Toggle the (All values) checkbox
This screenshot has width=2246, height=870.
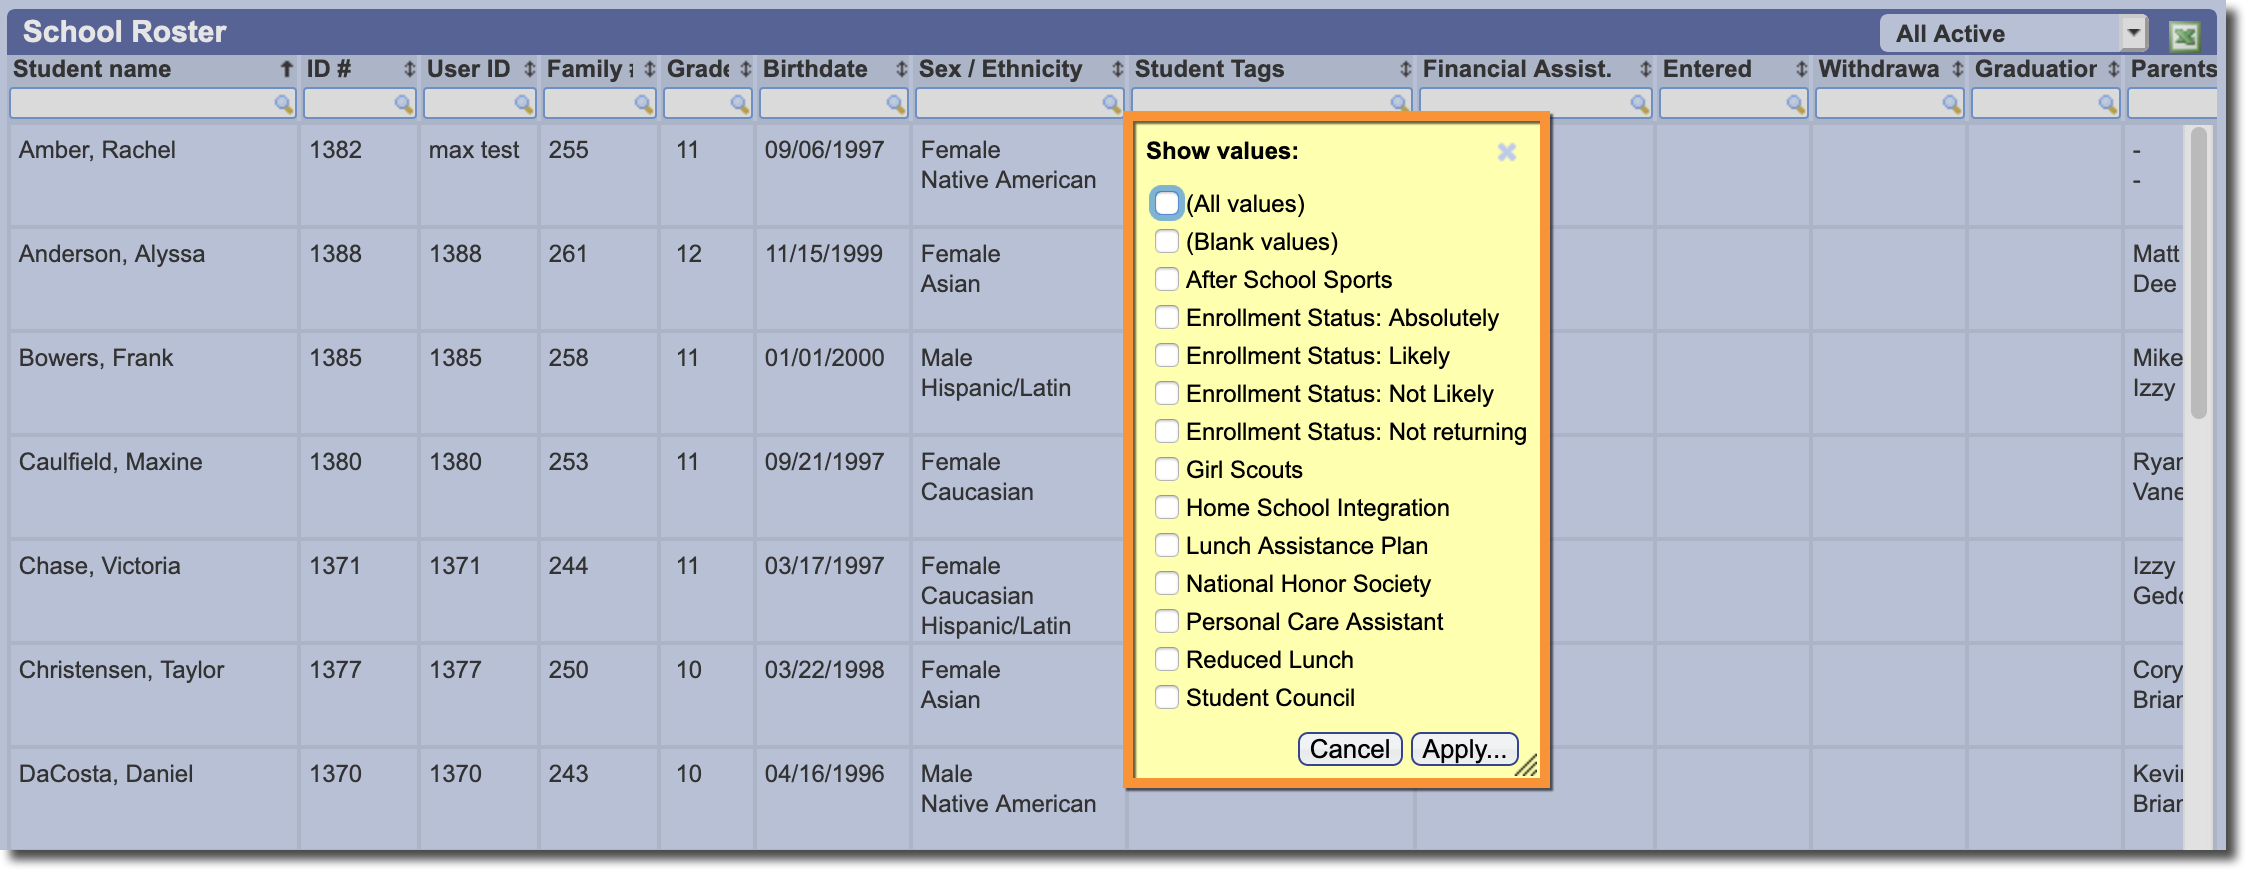[x=1166, y=203]
